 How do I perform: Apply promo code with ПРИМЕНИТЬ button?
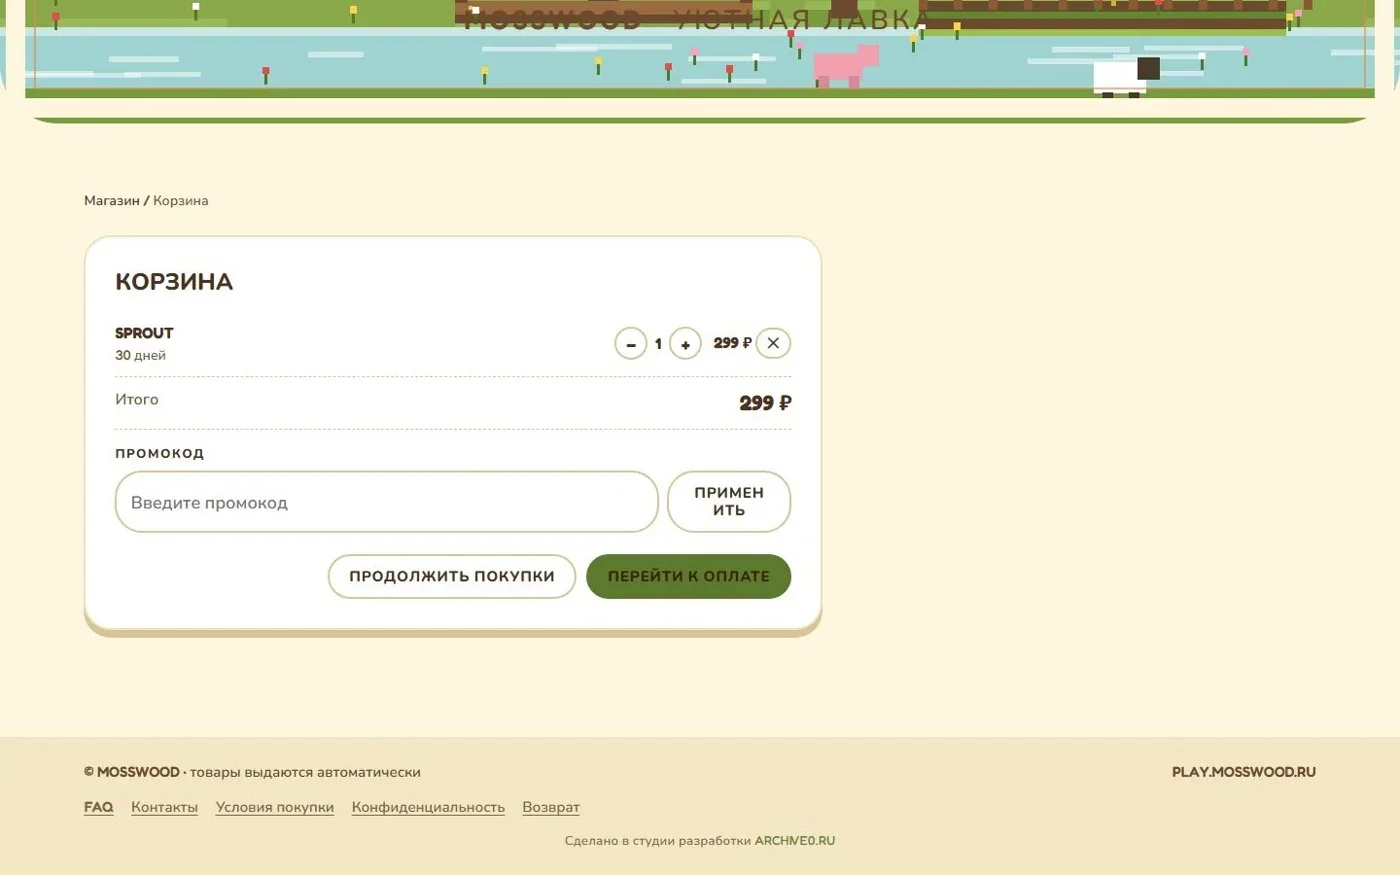(729, 502)
